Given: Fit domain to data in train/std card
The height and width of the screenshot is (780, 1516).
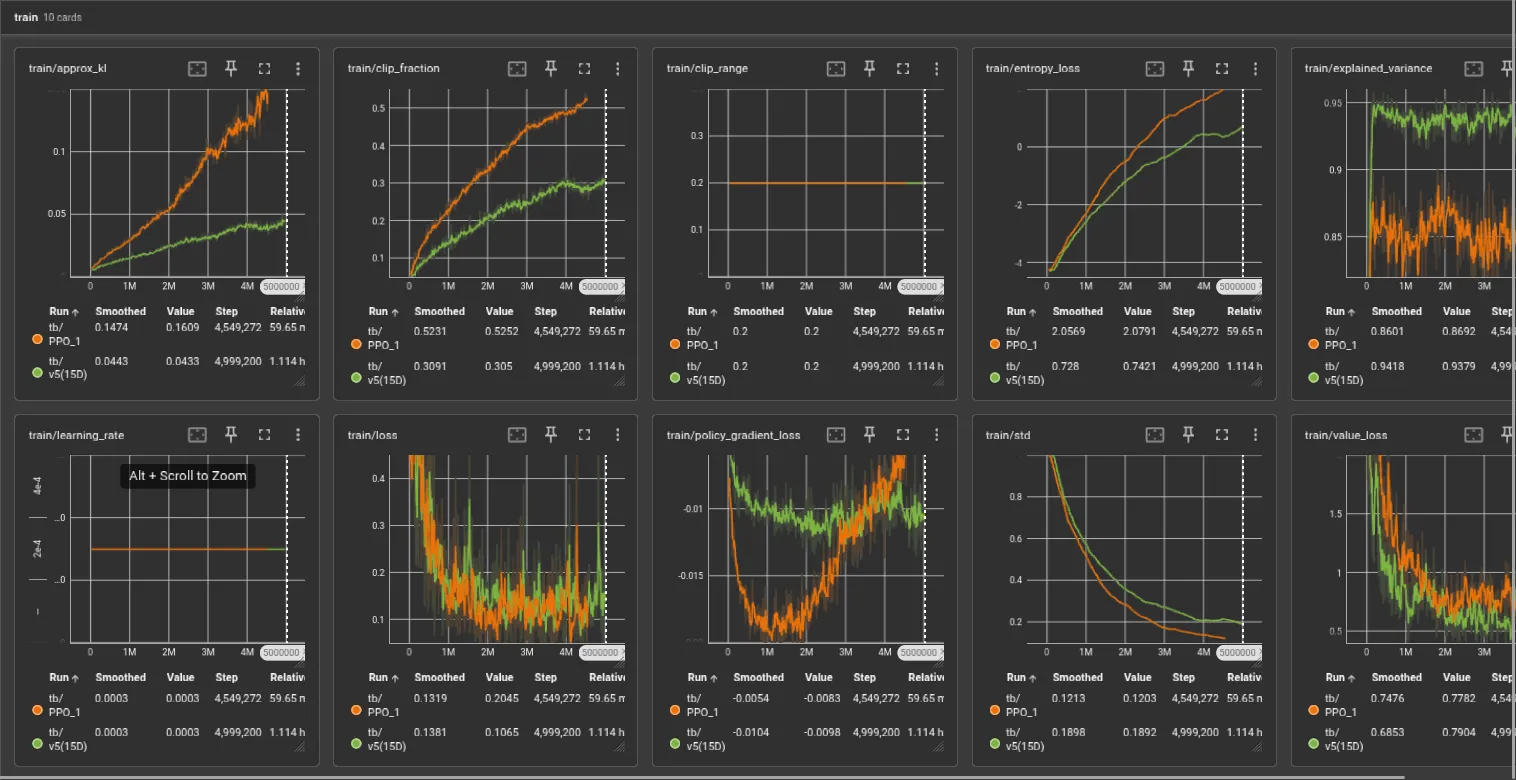Looking at the screenshot, I should point(1155,435).
